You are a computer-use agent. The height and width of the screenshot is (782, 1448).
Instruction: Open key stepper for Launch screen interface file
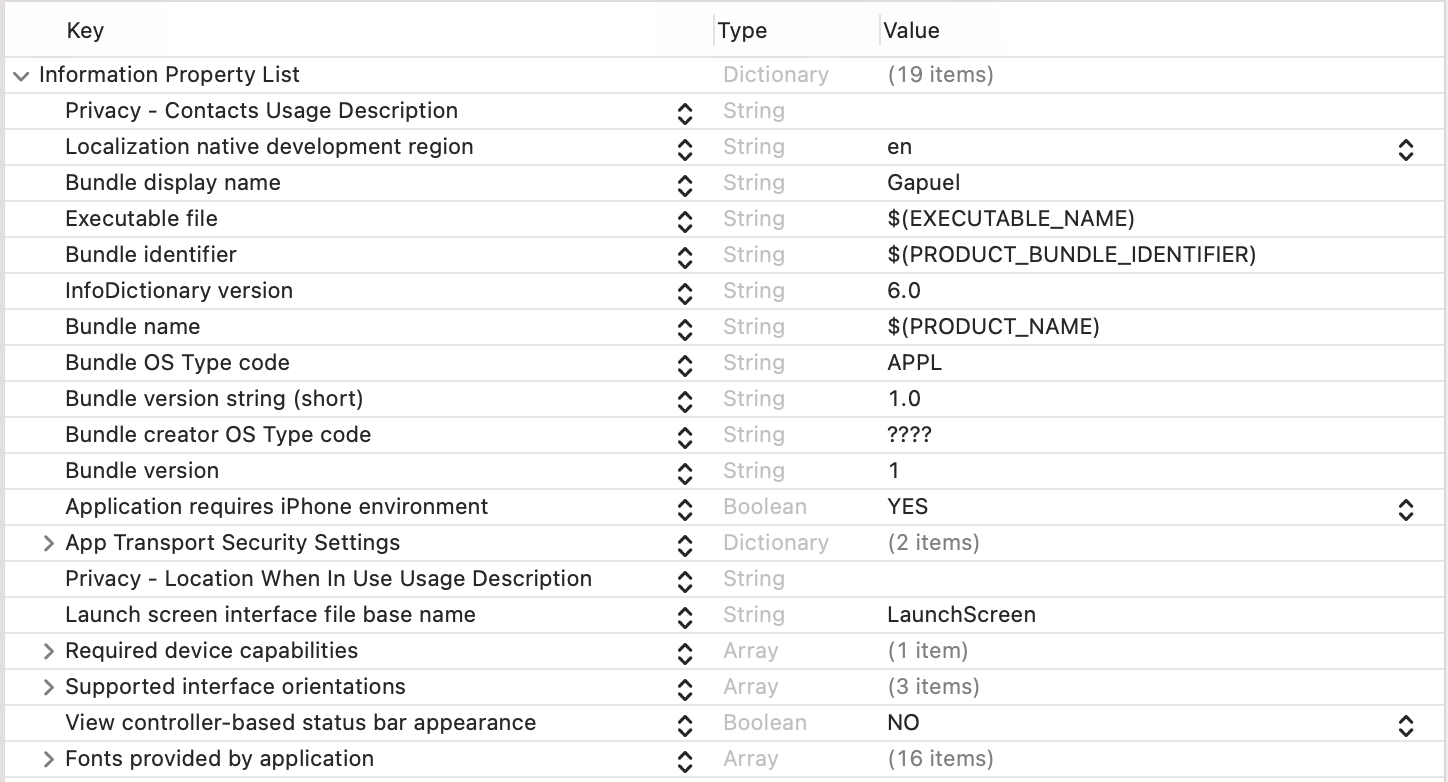pyautogui.click(x=685, y=617)
